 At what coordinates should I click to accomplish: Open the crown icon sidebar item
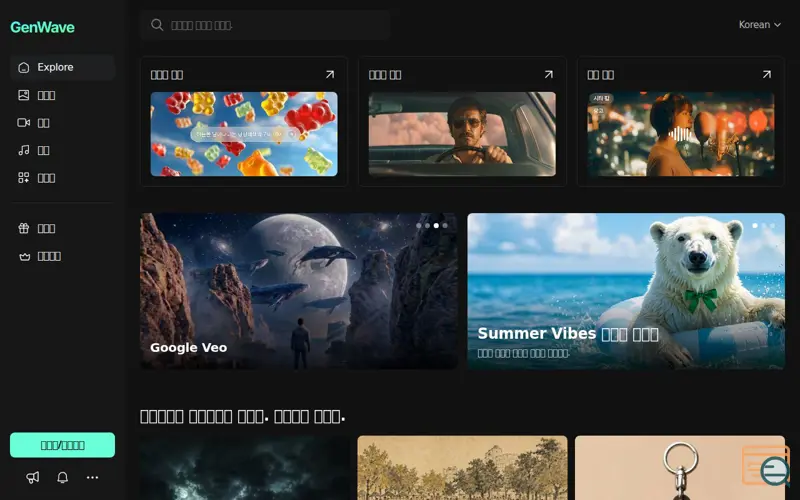pos(62,256)
